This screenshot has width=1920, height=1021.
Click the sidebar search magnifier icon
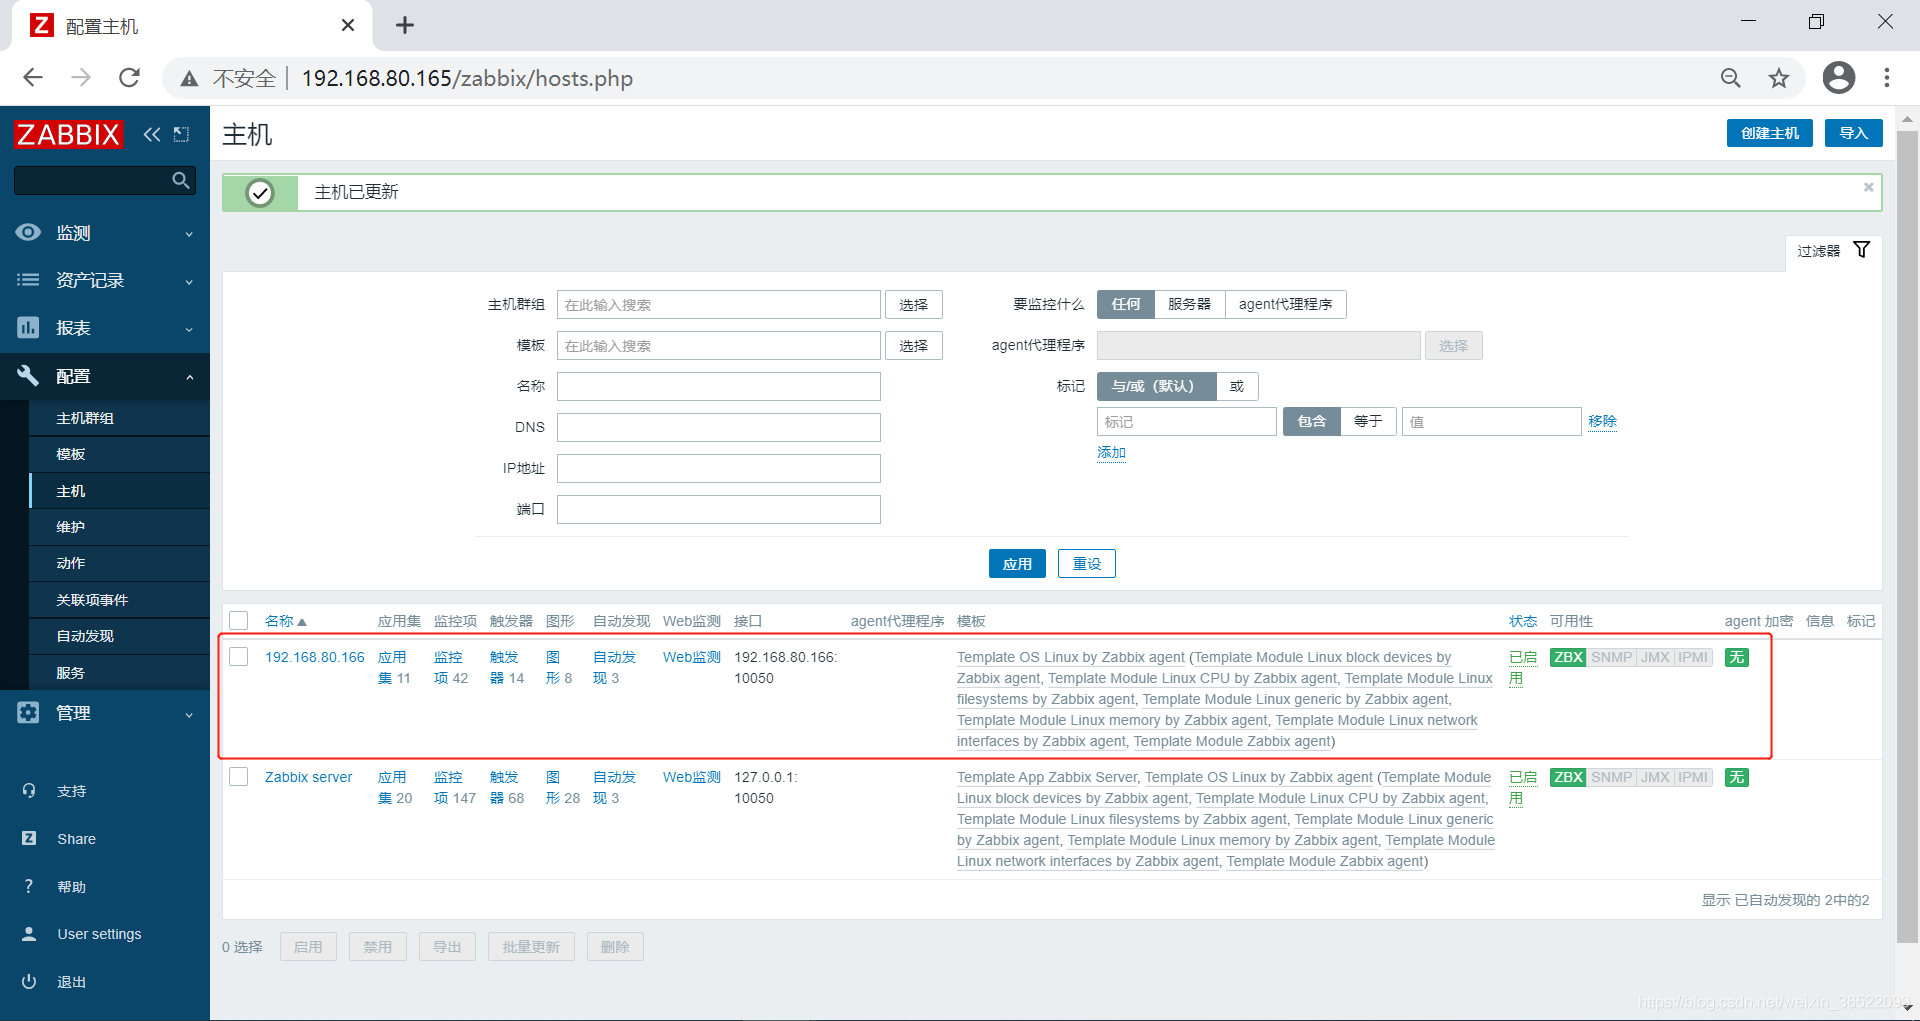point(181,180)
